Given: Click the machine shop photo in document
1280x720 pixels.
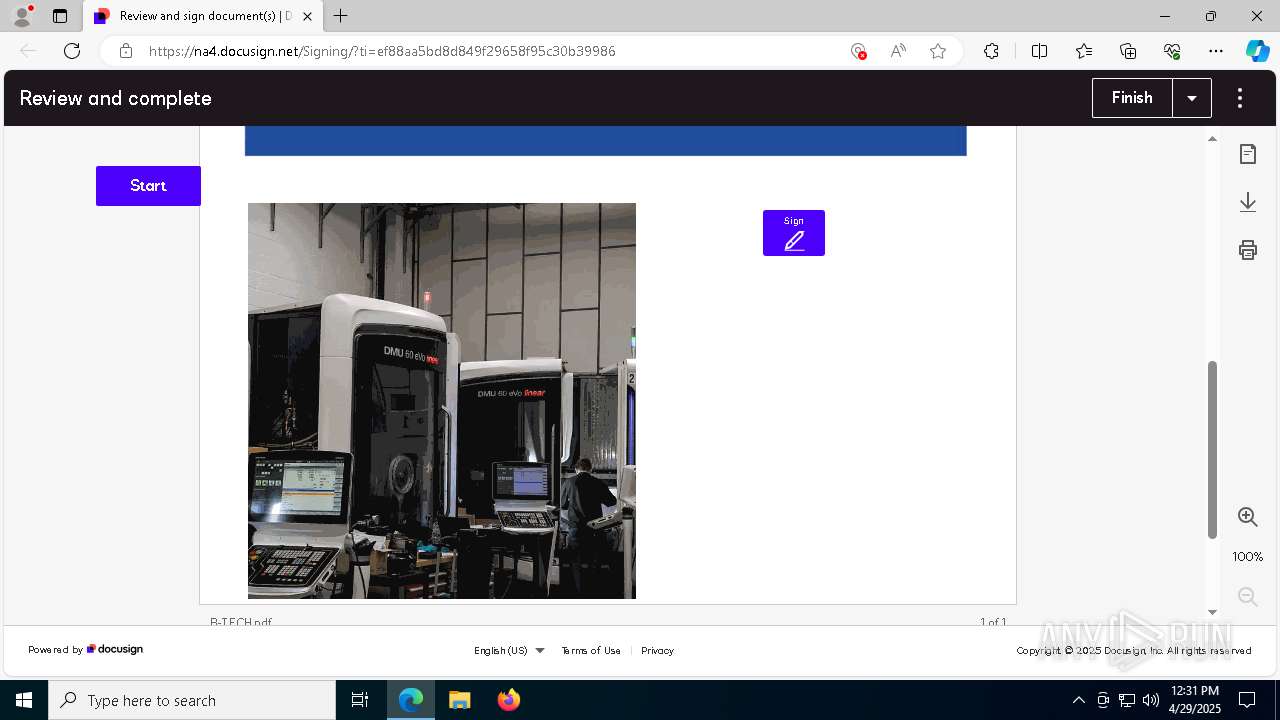Looking at the screenshot, I should pyautogui.click(x=442, y=401).
